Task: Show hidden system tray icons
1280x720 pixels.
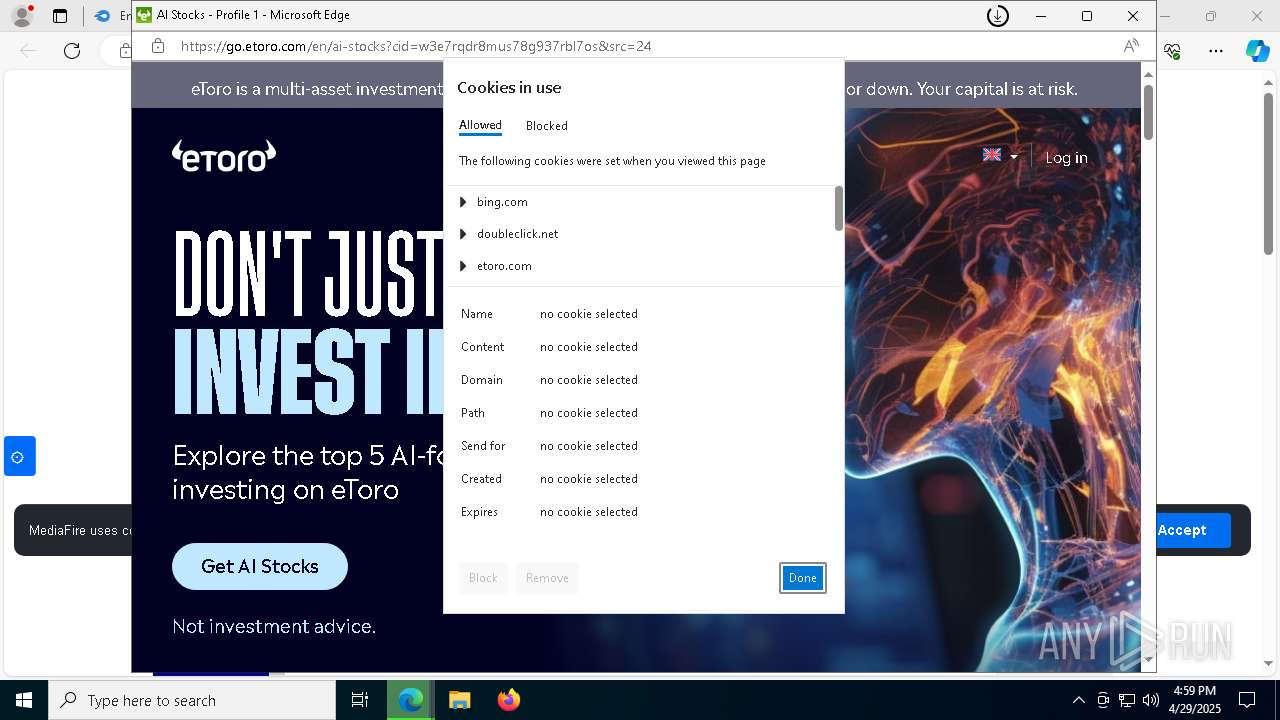Action: pos(1078,700)
